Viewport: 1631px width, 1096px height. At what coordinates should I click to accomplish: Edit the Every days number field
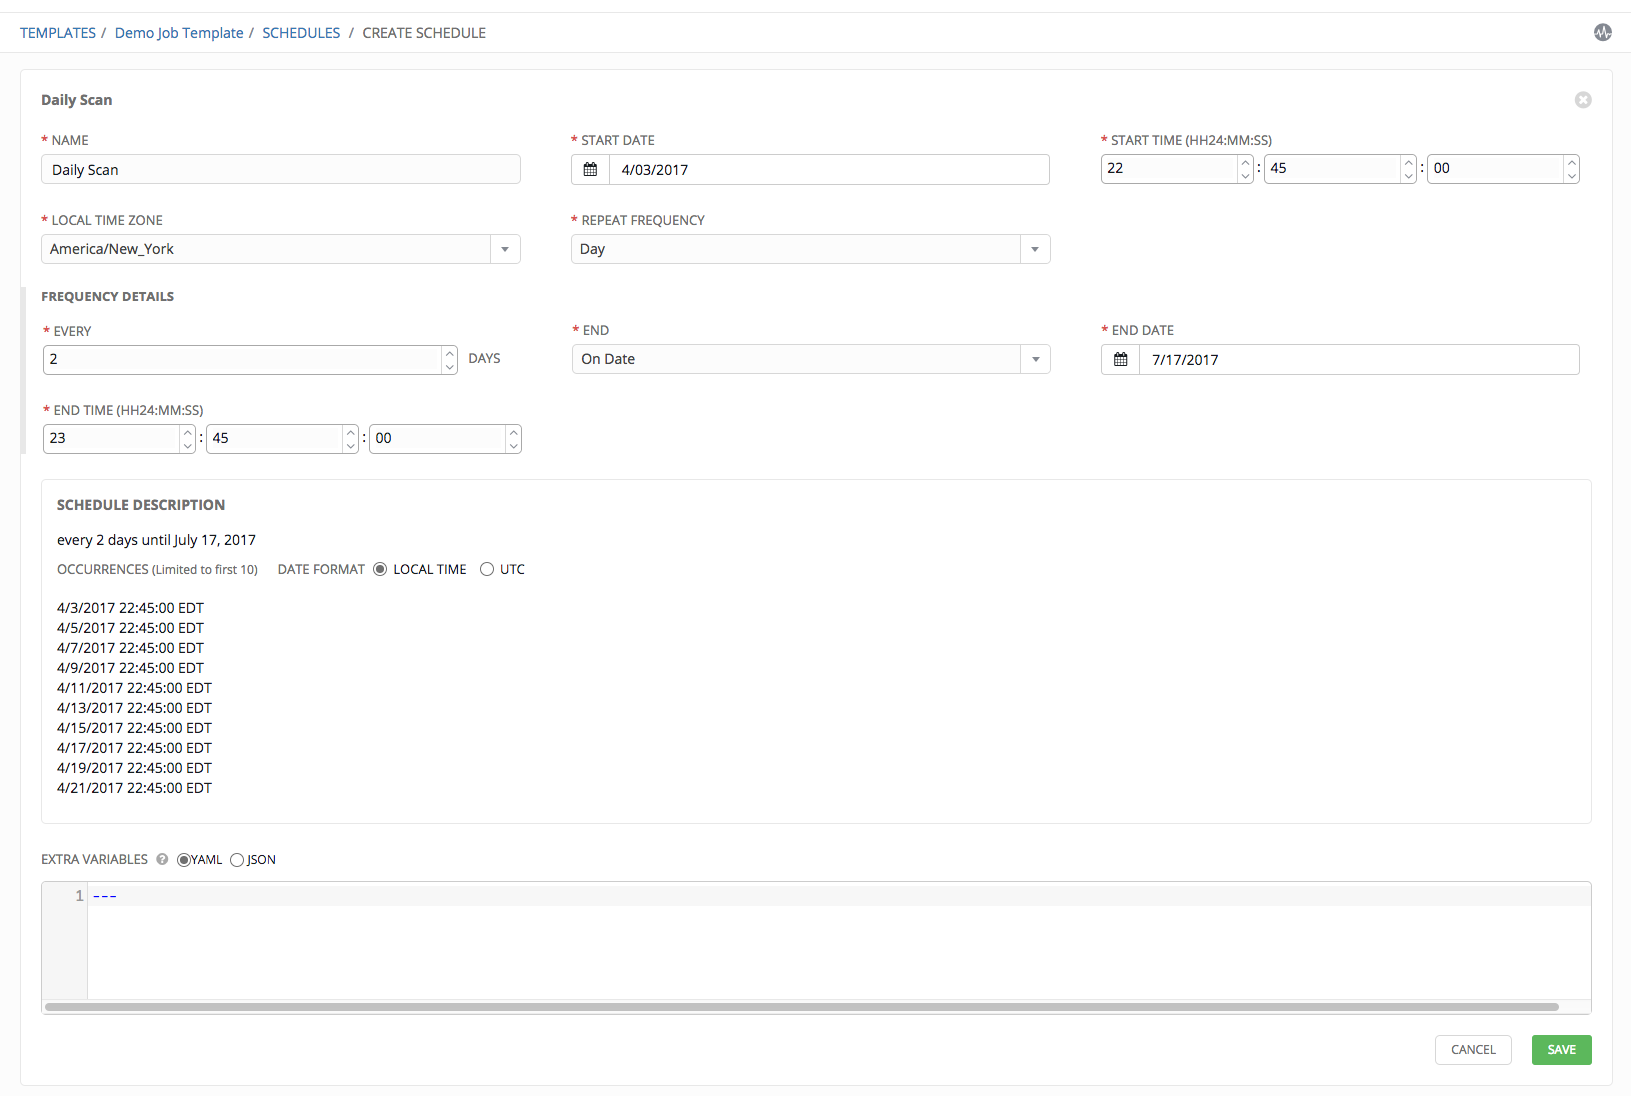(242, 360)
